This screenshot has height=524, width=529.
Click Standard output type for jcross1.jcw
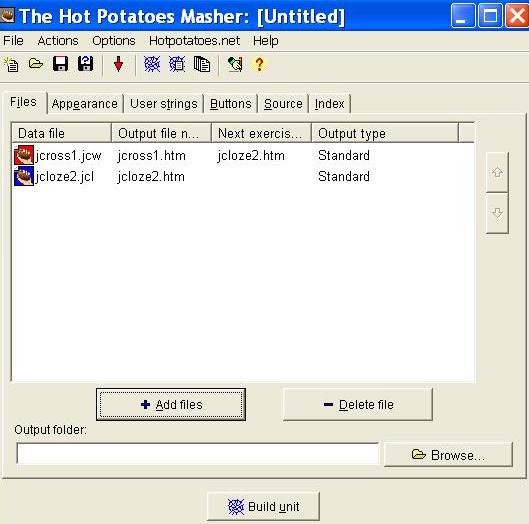(344, 156)
